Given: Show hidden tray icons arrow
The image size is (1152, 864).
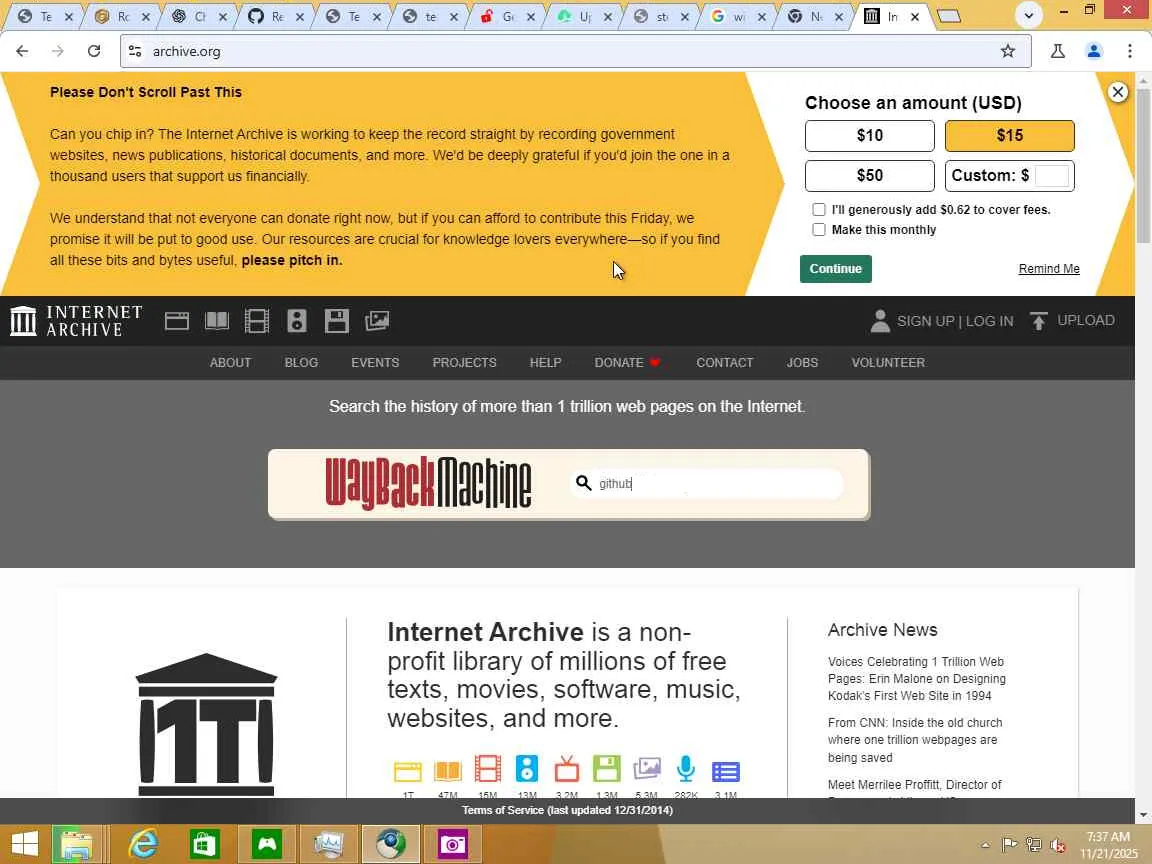Looking at the screenshot, I should click(x=985, y=845).
